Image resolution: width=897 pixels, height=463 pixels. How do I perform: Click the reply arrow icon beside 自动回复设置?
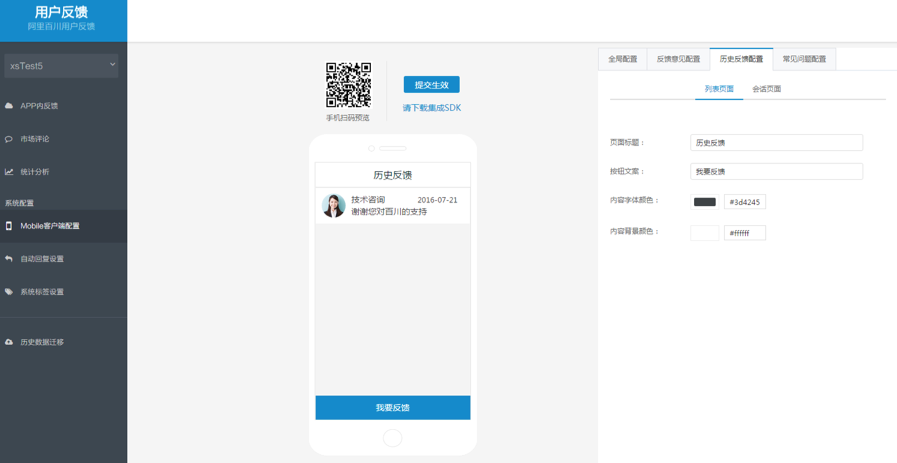point(9,259)
